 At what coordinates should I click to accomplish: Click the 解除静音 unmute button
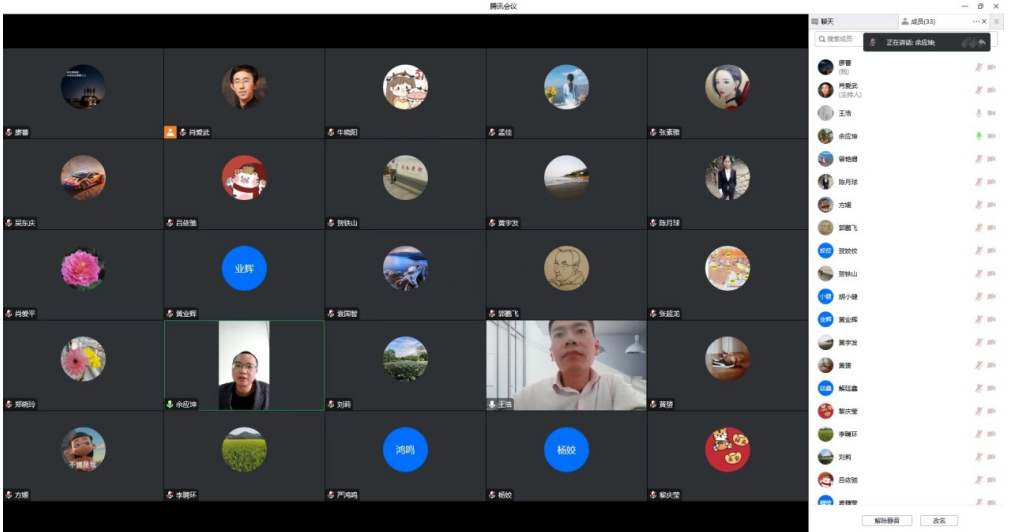click(886, 520)
